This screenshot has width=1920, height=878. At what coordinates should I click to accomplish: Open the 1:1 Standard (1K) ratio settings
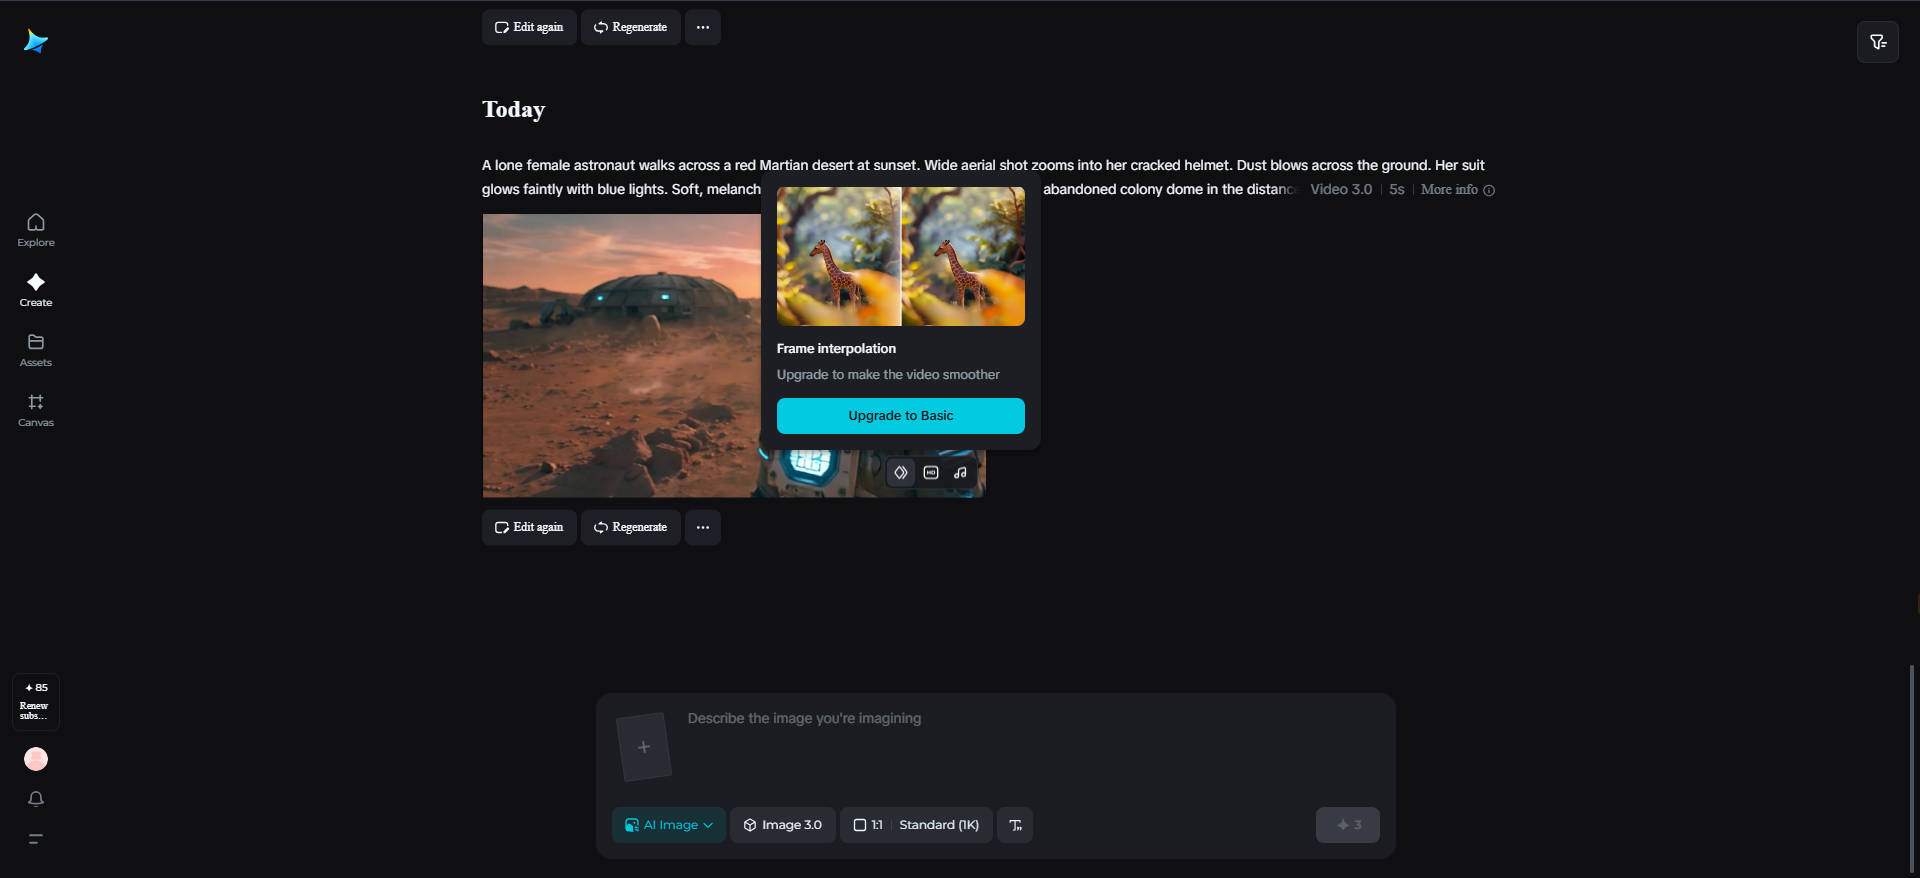point(916,825)
